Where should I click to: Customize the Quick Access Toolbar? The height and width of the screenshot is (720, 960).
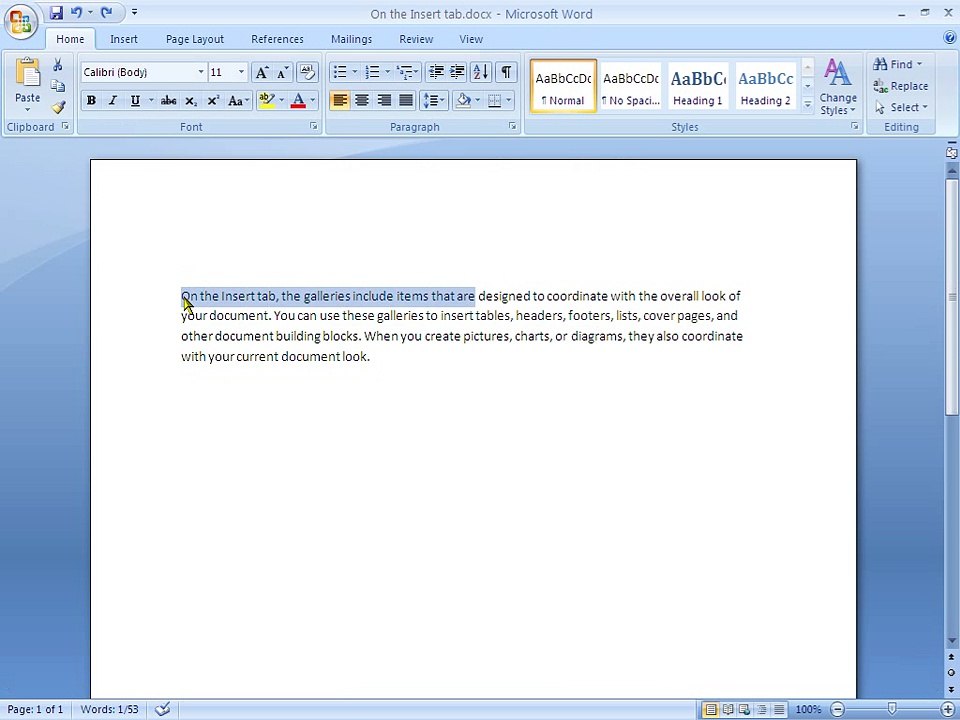point(134,12)
